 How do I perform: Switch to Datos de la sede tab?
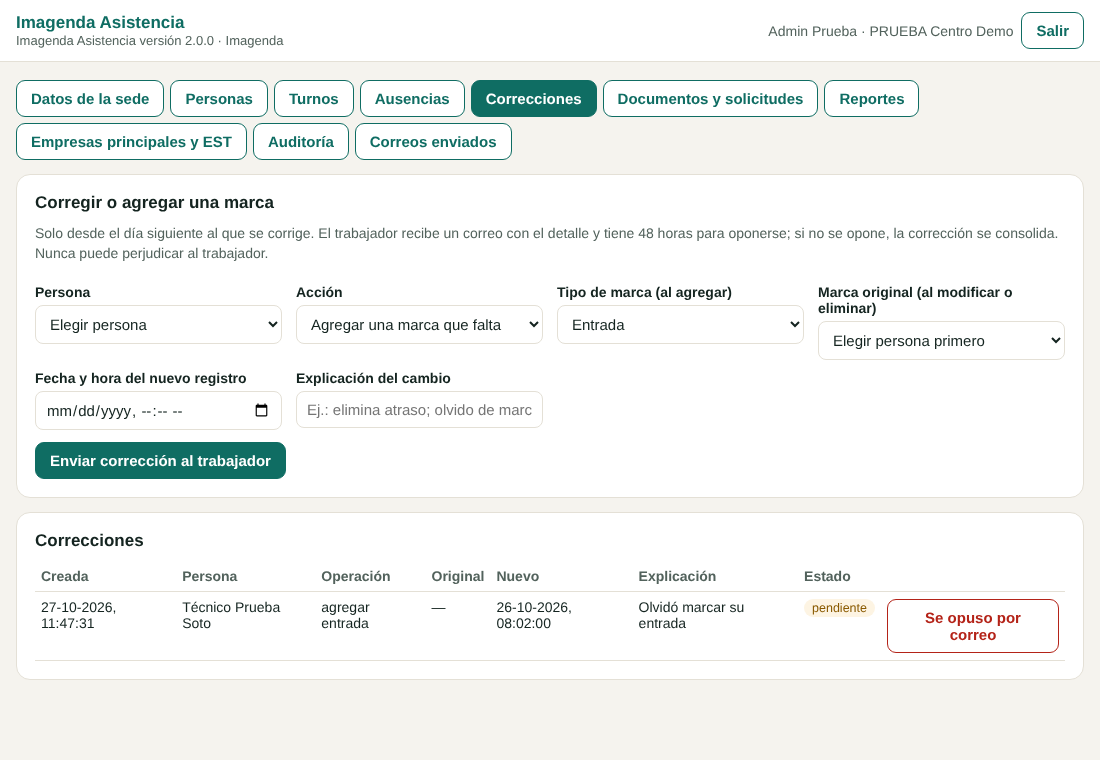tap(90, 99)
